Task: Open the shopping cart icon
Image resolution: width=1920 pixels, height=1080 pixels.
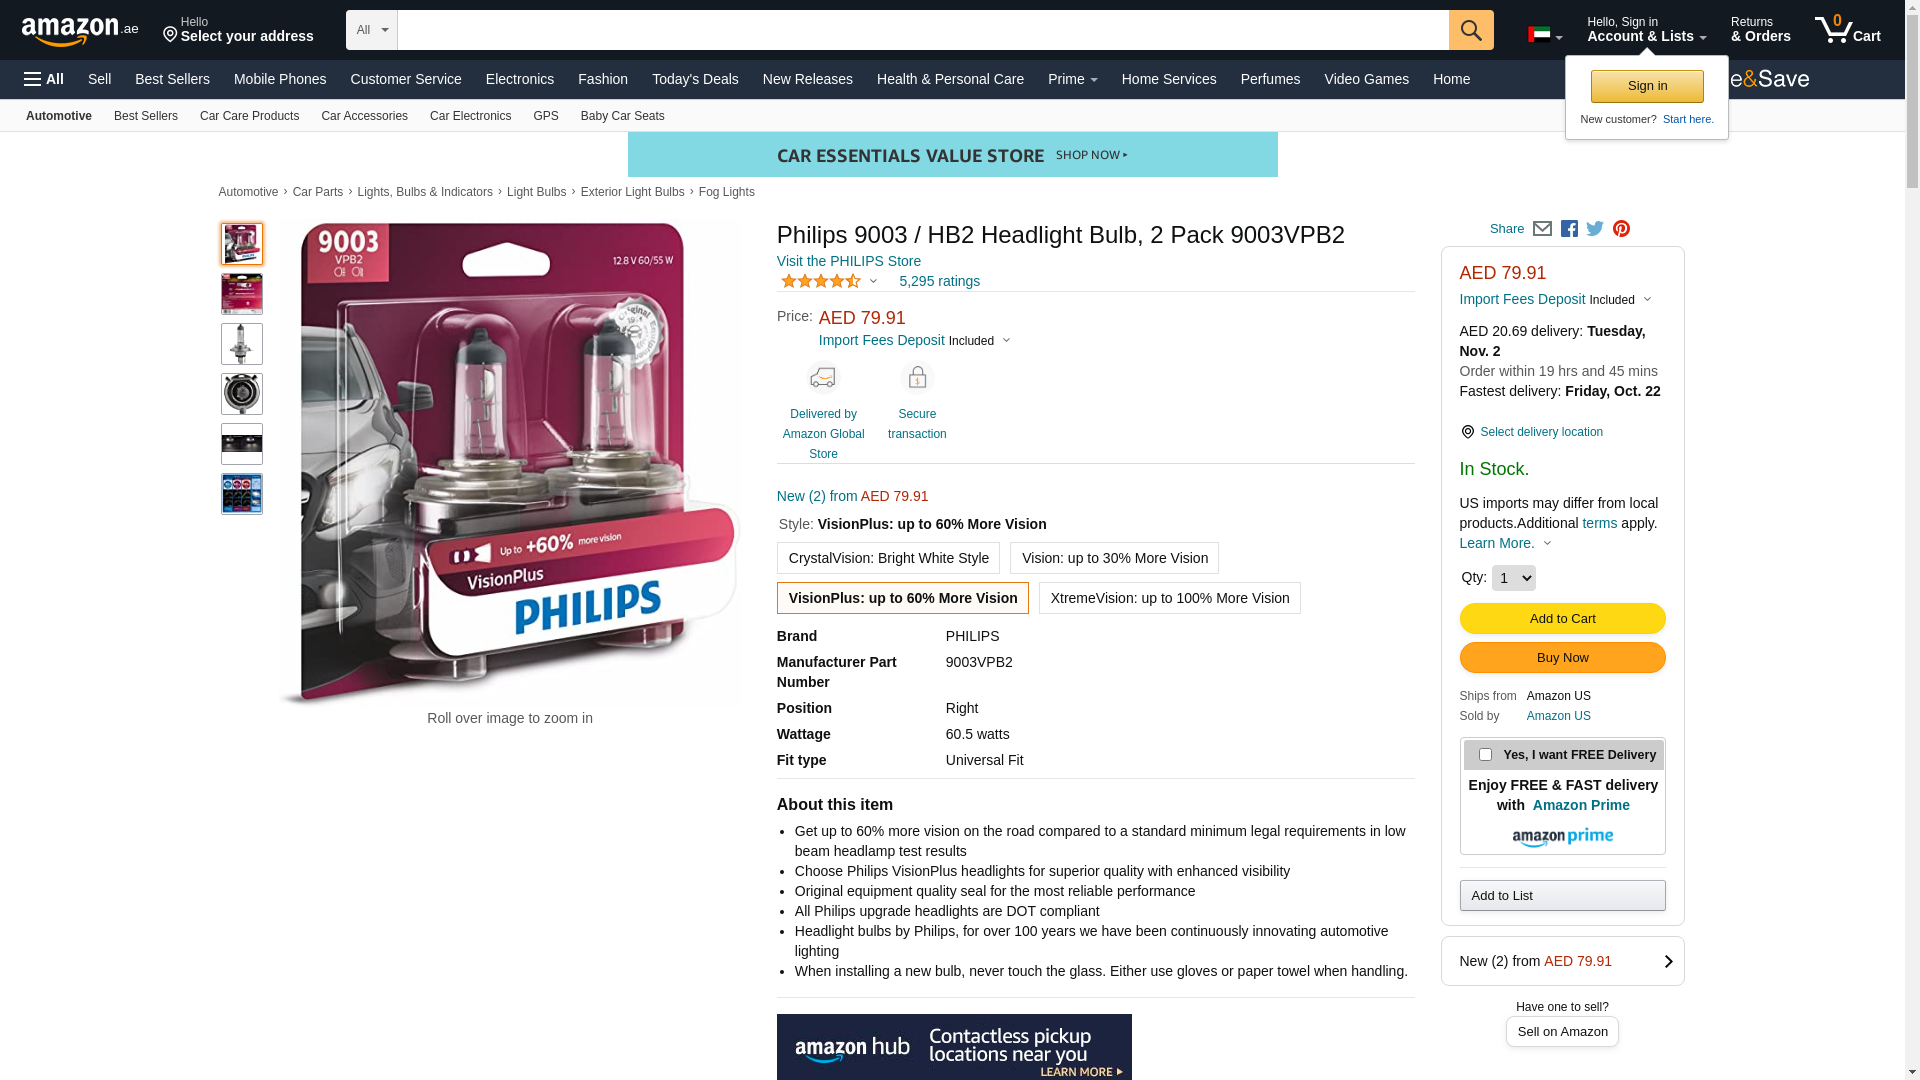Action: 1847,30
